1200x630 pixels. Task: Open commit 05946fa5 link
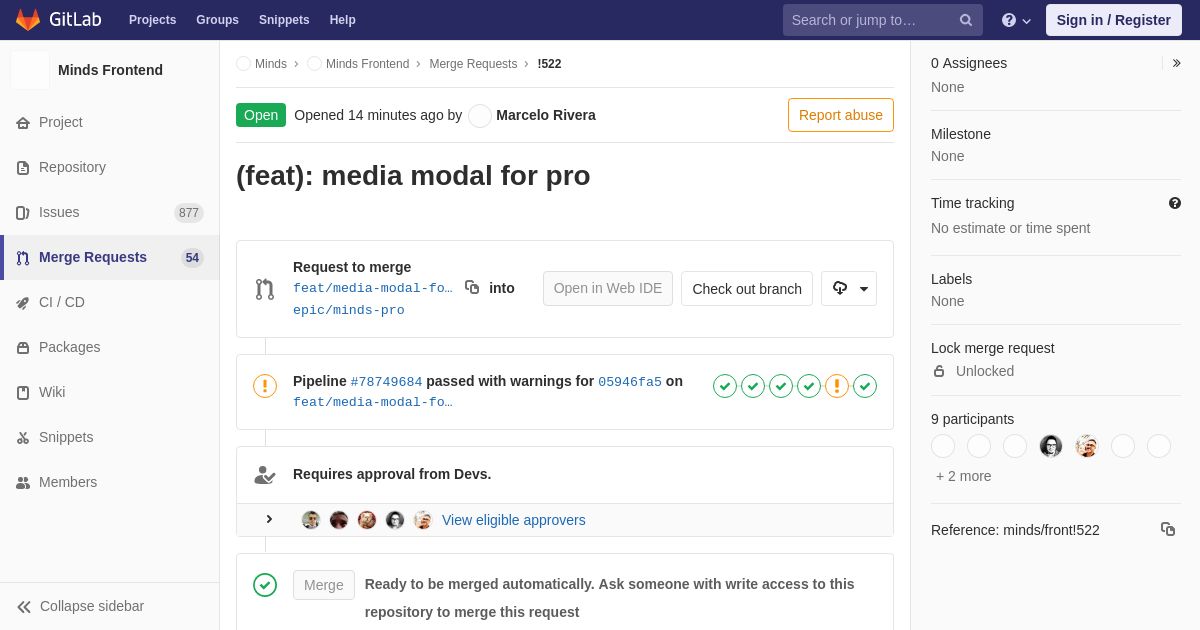630,382
